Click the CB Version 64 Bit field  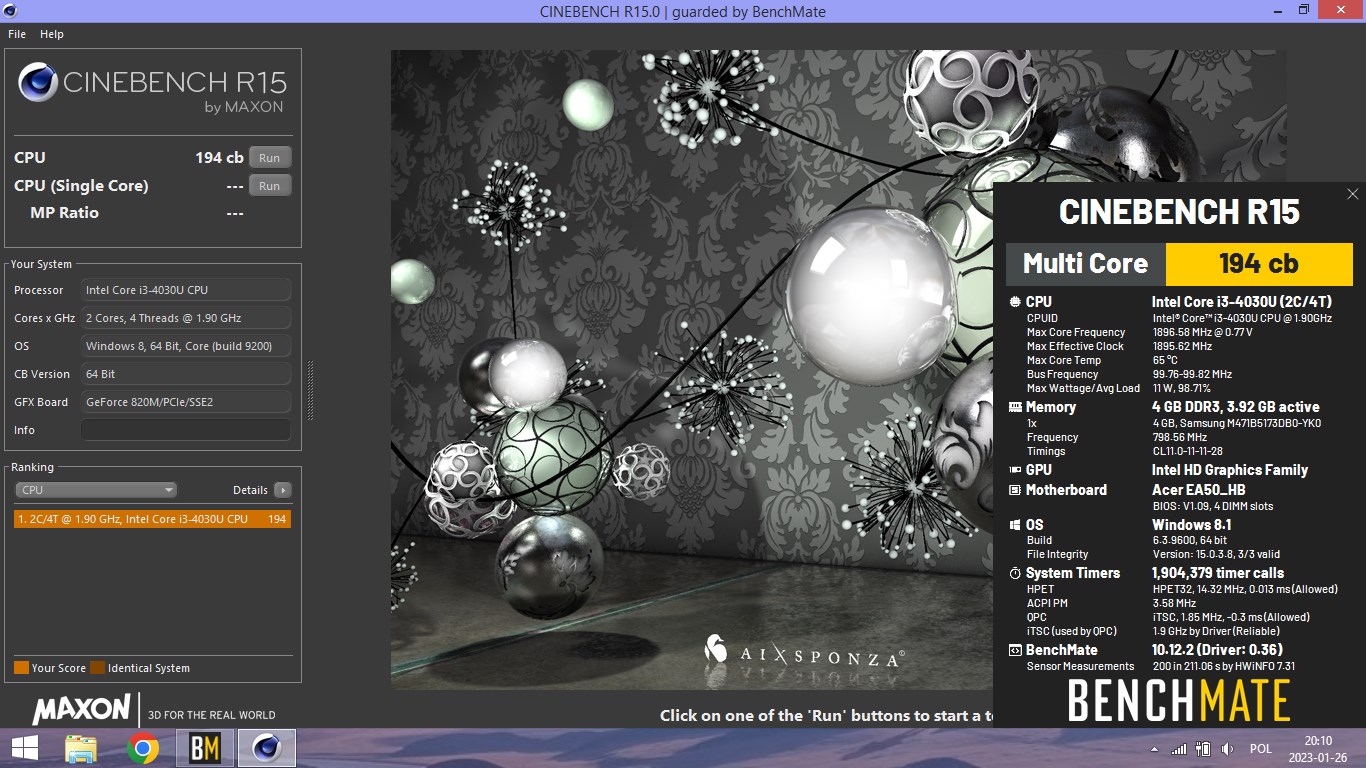tap(186, 374)
